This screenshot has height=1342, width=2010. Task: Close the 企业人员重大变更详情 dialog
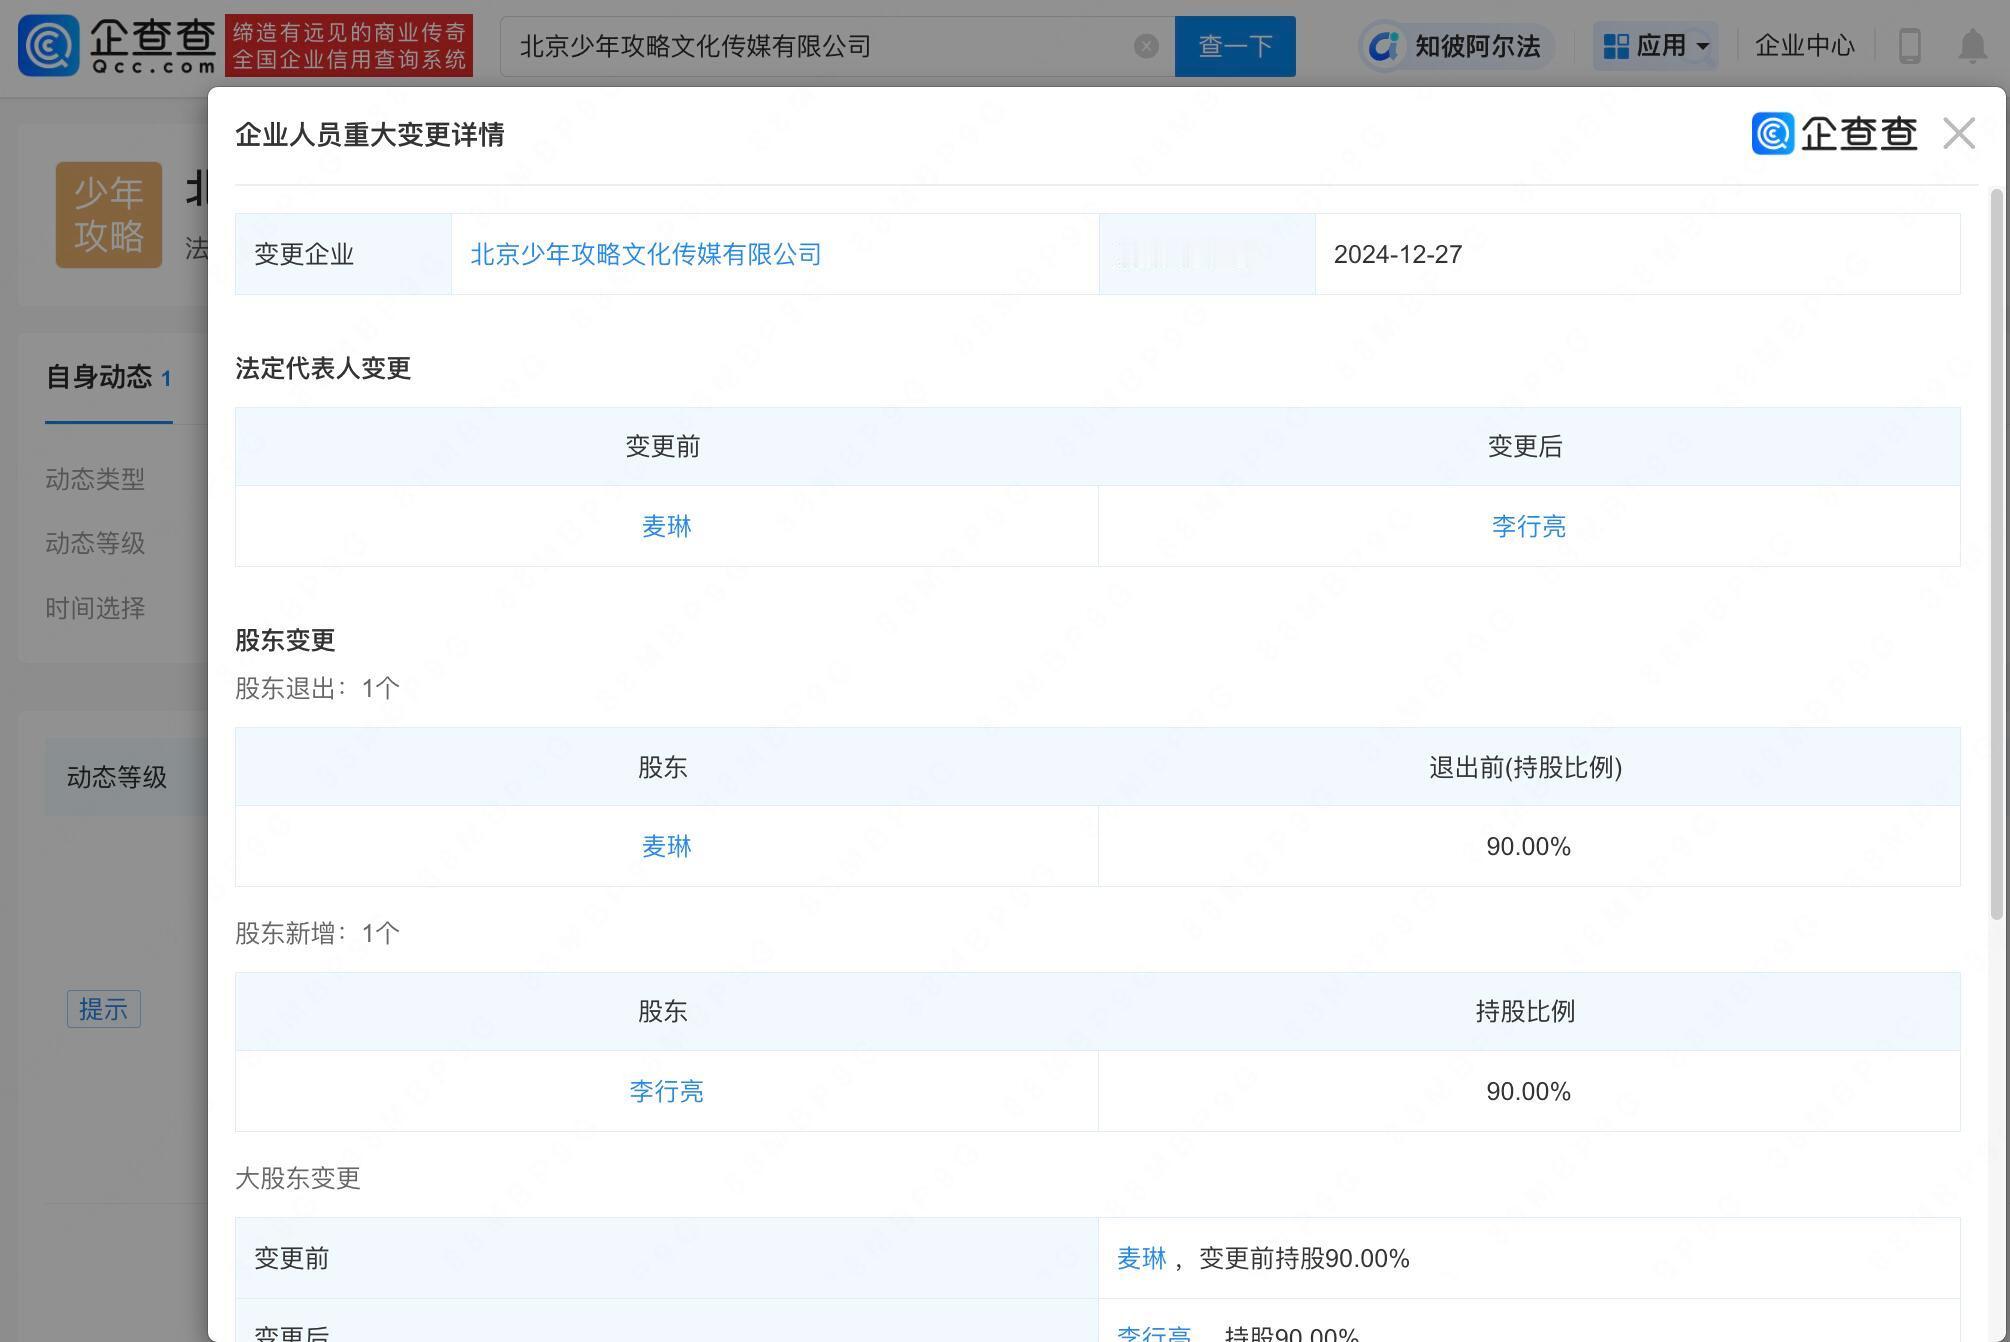coord(1958,133)
